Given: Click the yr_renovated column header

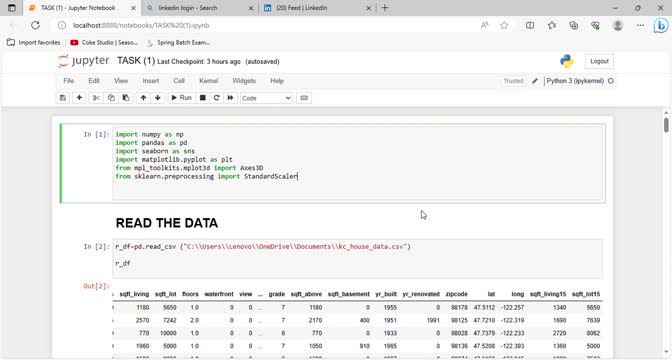Looking at the screenshot, I should tap(421, 294).
